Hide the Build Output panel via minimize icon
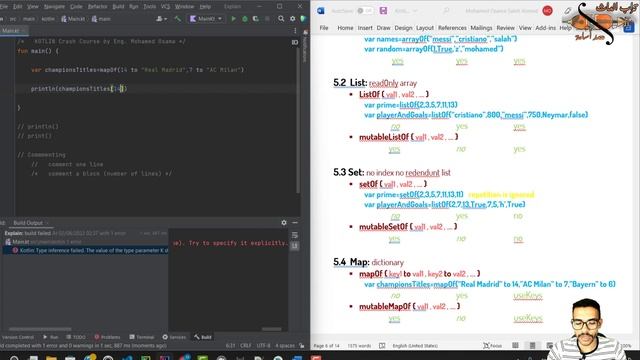This screenshot has width=640, height=360. pyautogui.click(x=295, y=222)
